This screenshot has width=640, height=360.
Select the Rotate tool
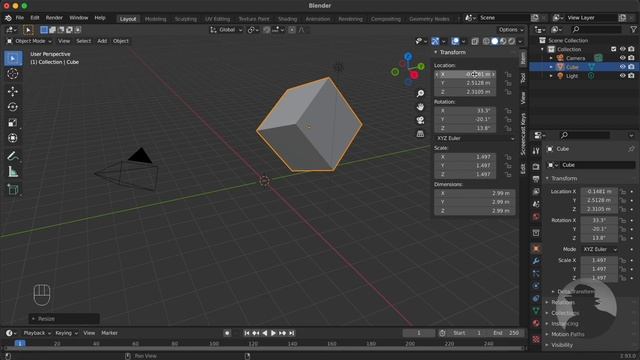[x=13, y=107]
